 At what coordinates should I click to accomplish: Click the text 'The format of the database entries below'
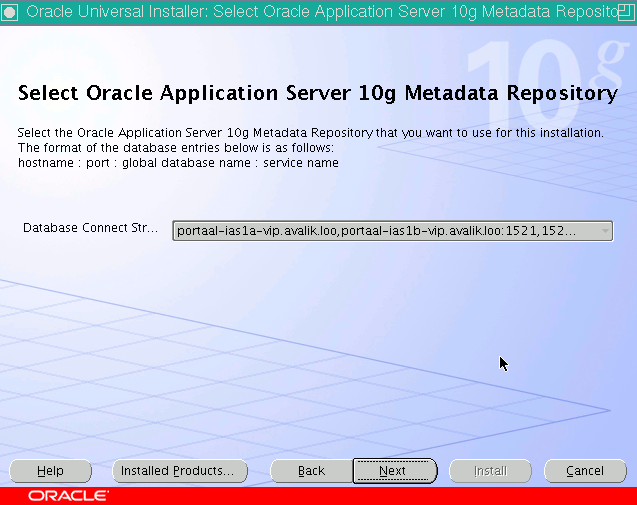[x=138, y=147]
